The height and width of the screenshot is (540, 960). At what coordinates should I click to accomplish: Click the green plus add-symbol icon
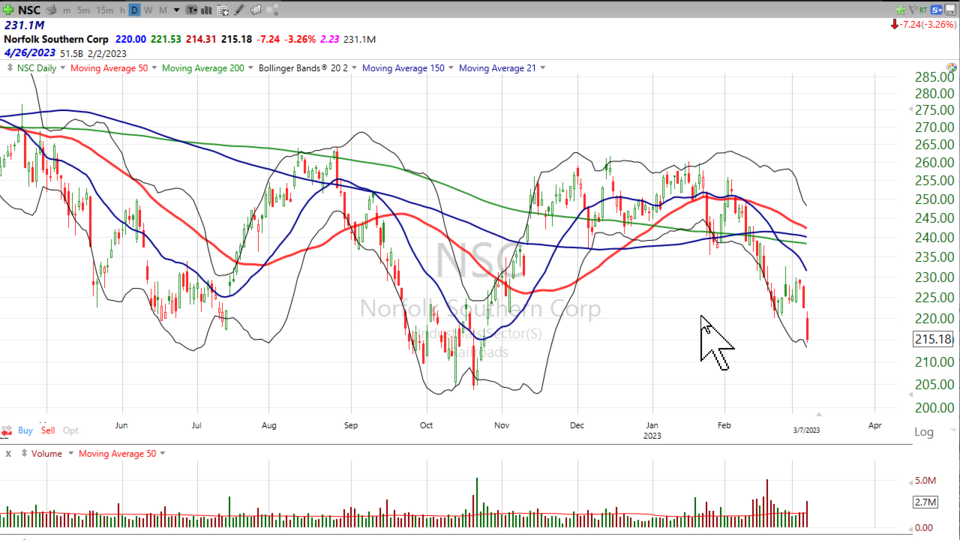pos(9,10)
